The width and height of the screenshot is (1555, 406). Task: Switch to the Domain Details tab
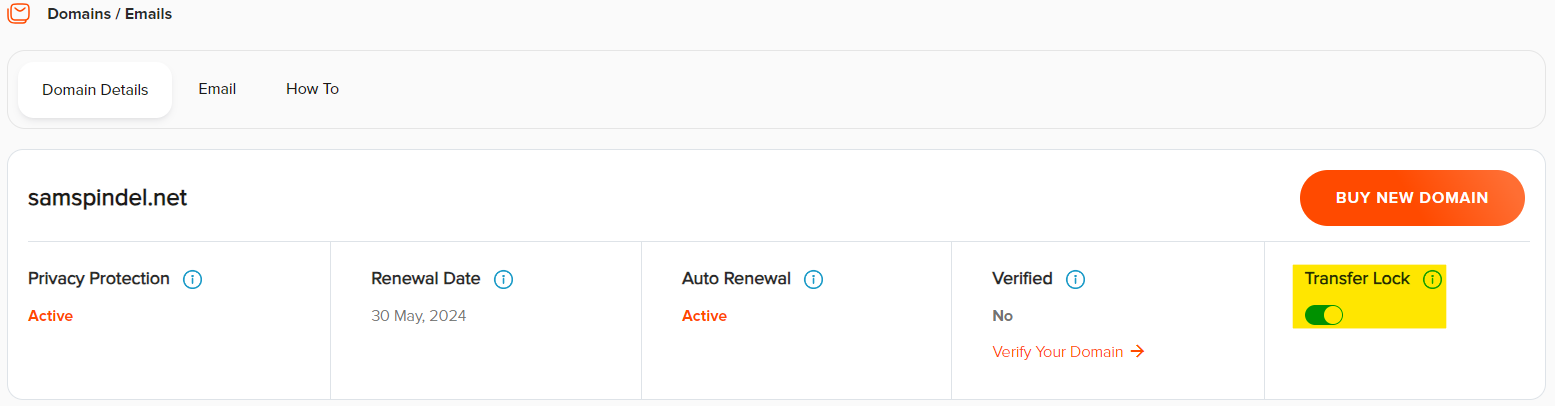coord(95,90)
